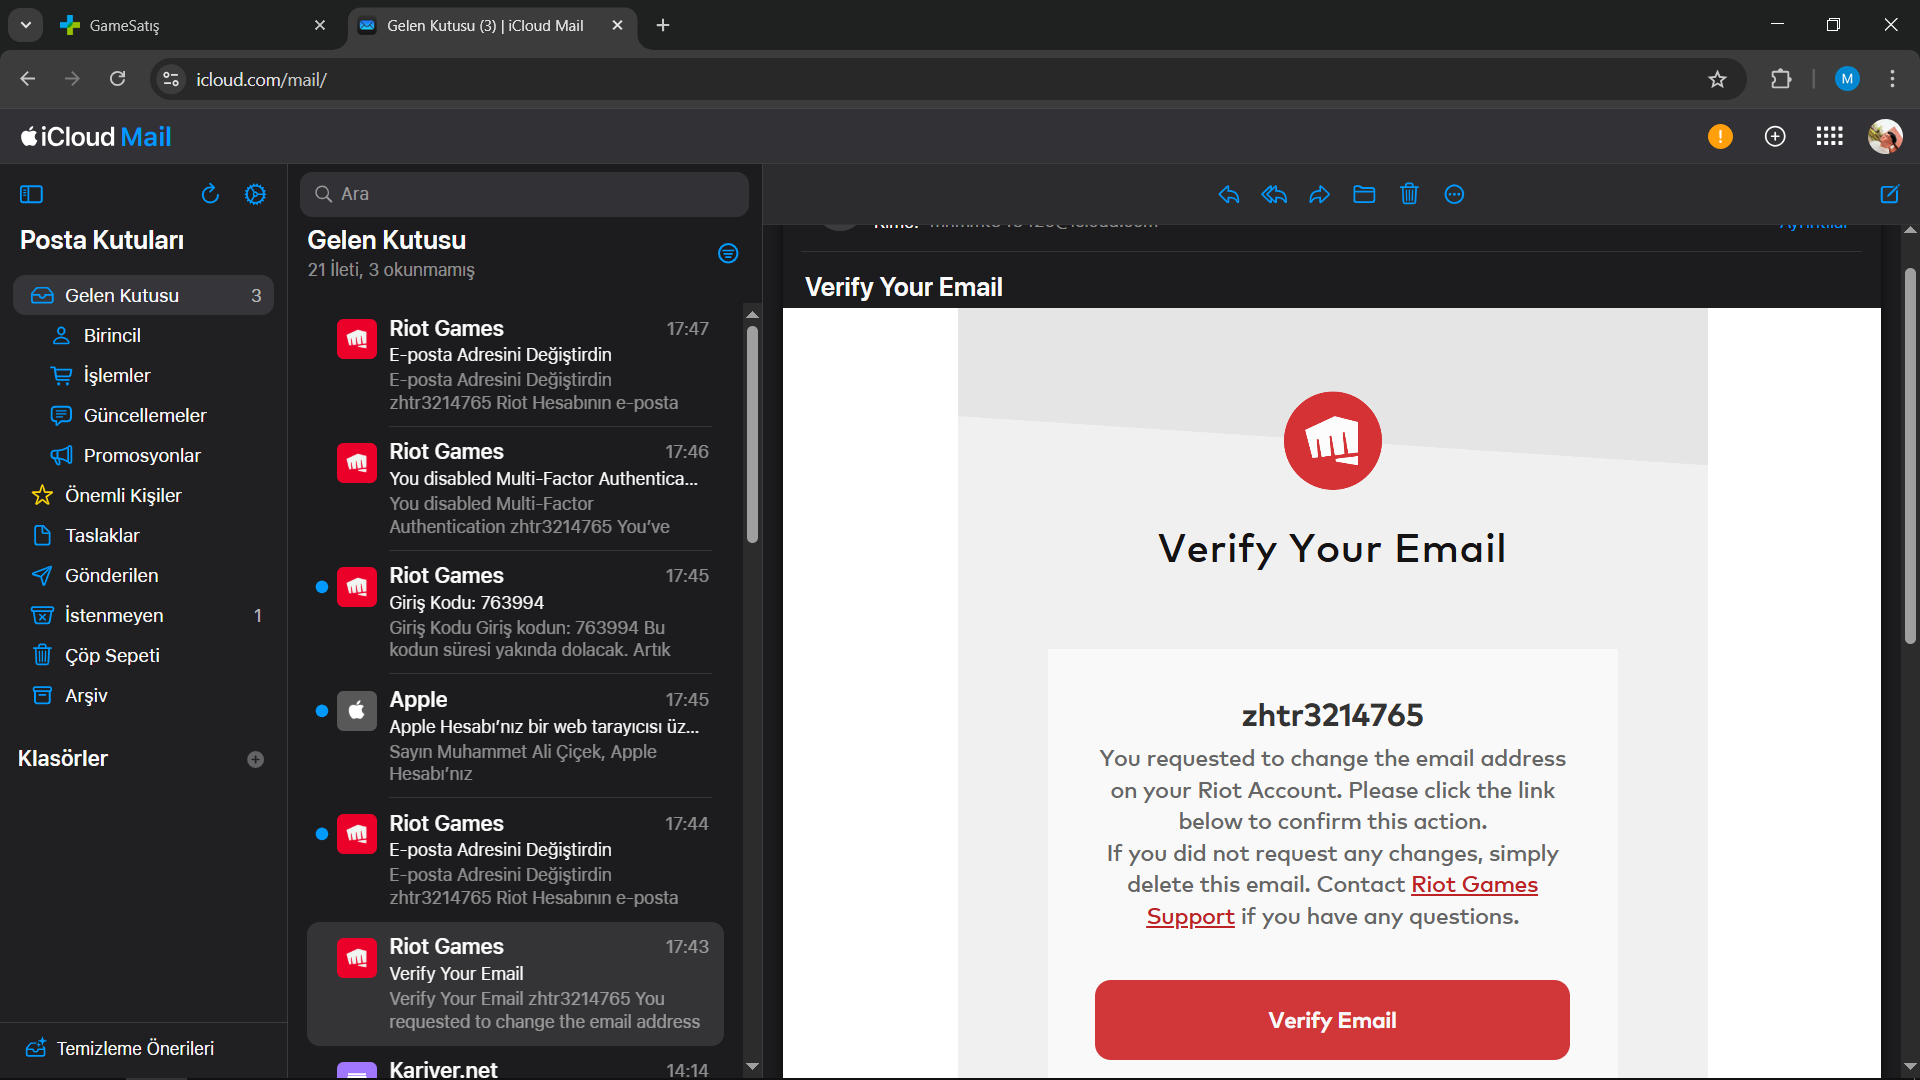Open the Chrome three-dot menu

click(1892, 79)
